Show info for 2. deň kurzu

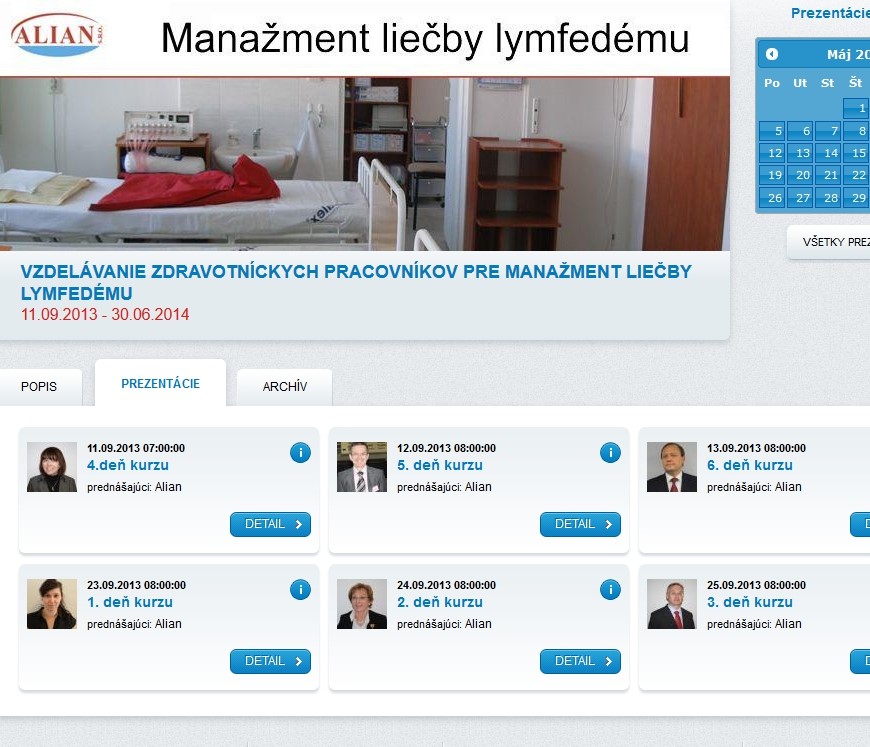pyautogui.click(x=610, y=590)
